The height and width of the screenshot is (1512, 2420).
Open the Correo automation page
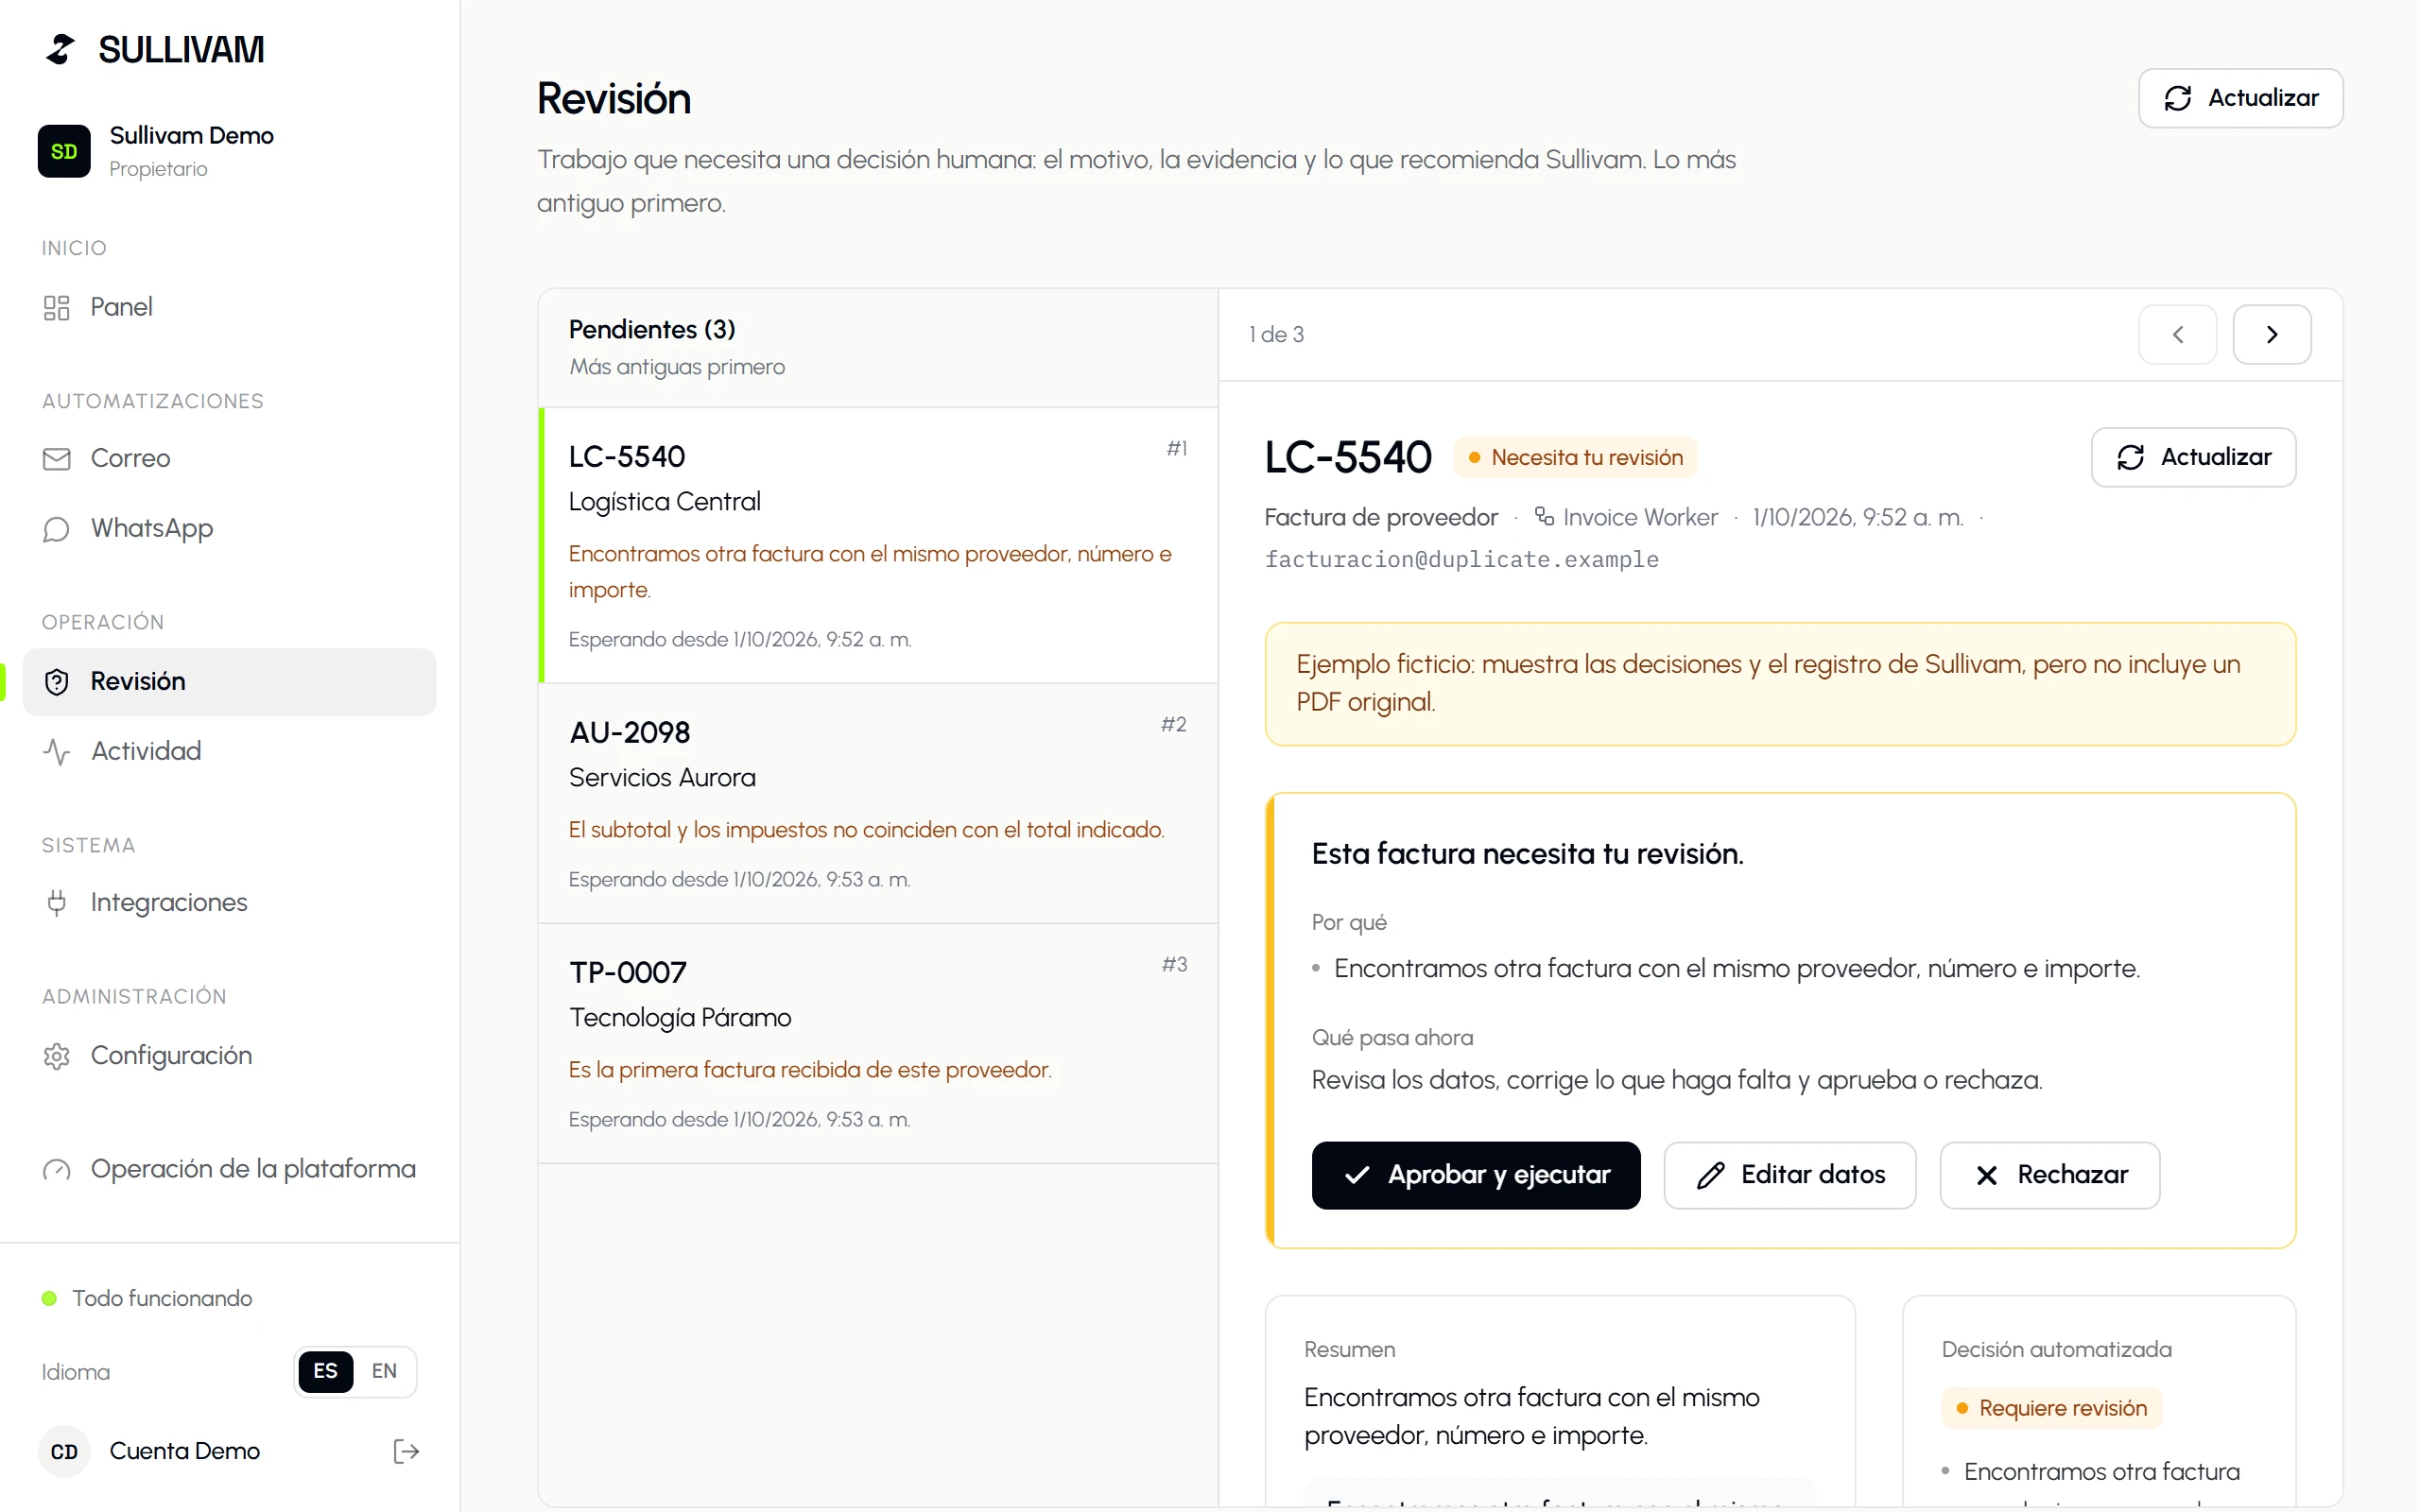pyautogui.click(x=229, y=458)
